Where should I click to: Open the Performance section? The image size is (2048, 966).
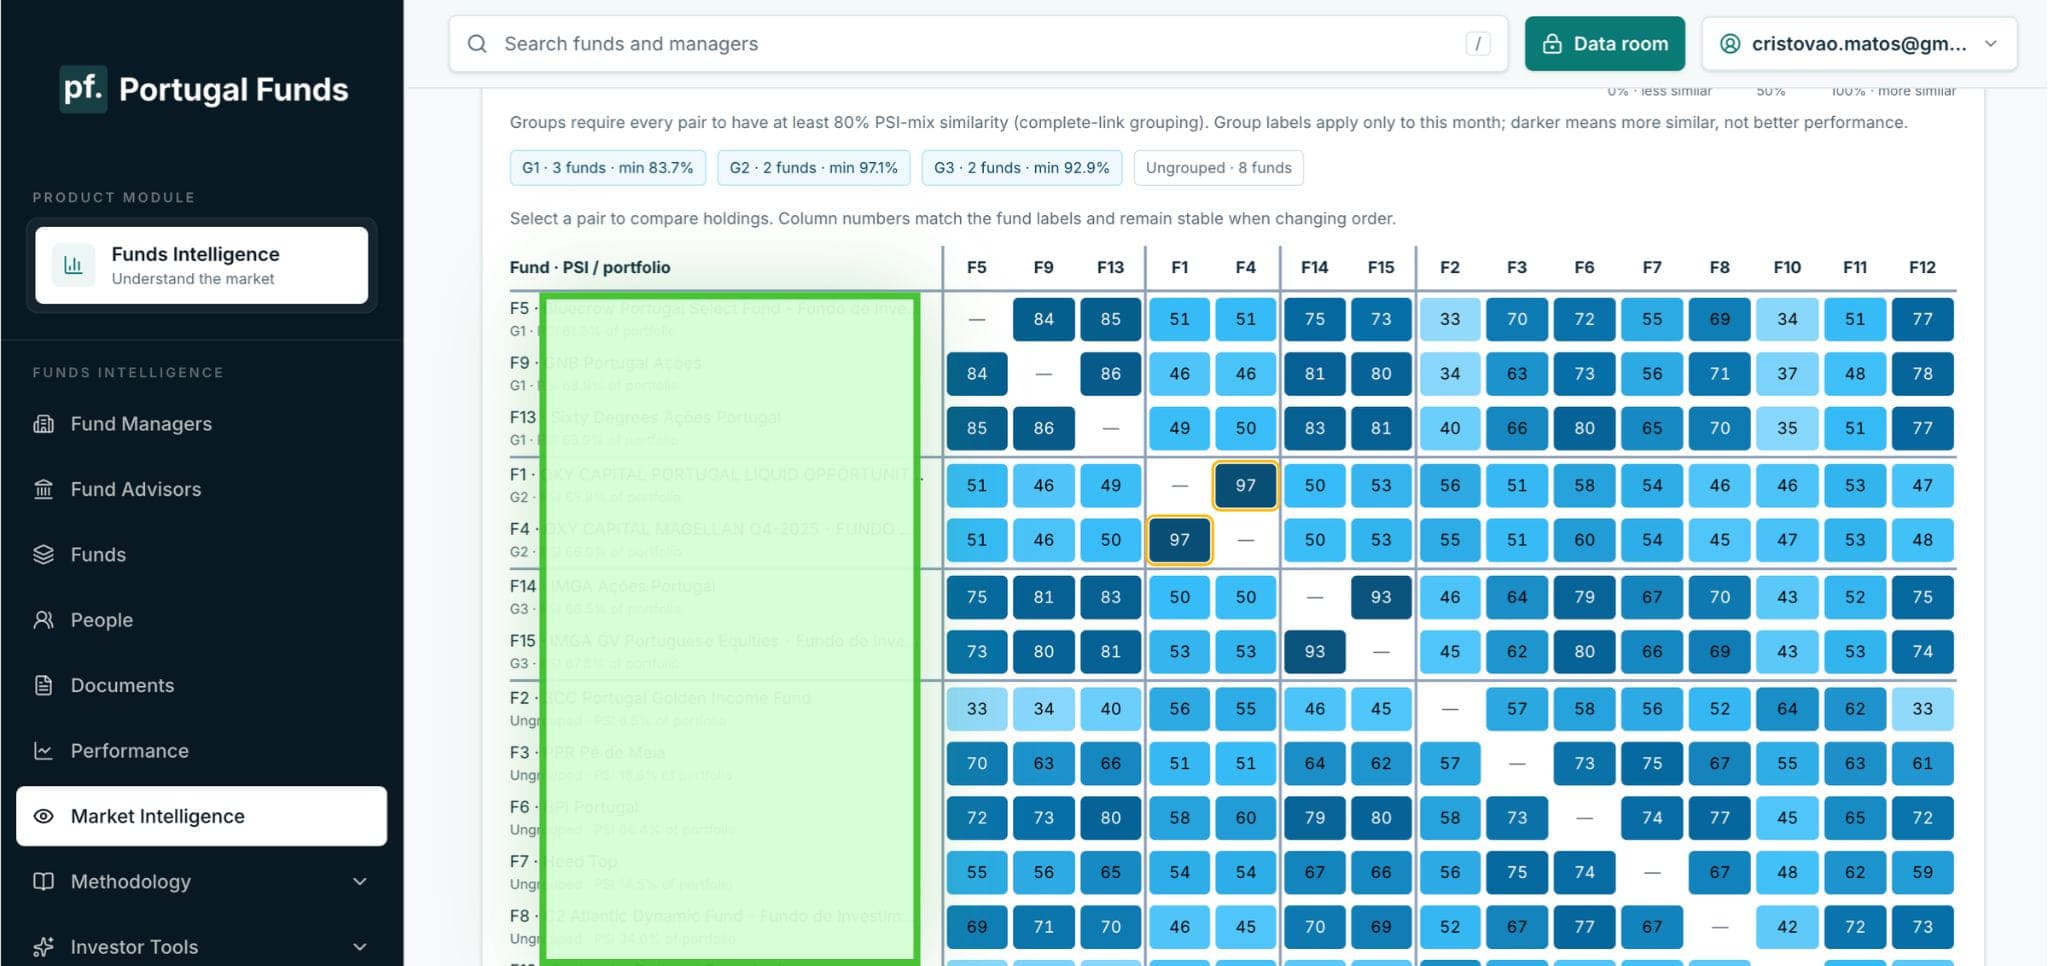(201, 750)
